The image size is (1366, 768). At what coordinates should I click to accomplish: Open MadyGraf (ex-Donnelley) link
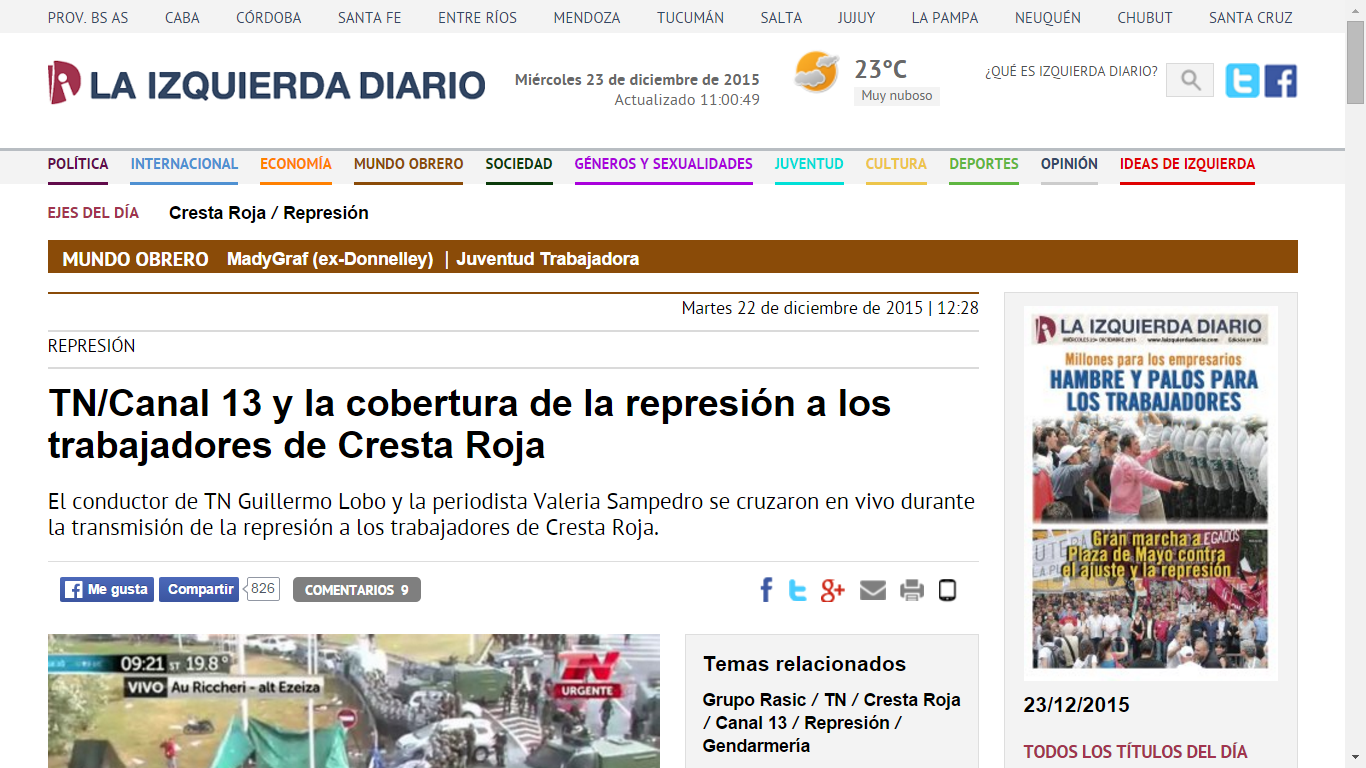[x=330, y=259]
